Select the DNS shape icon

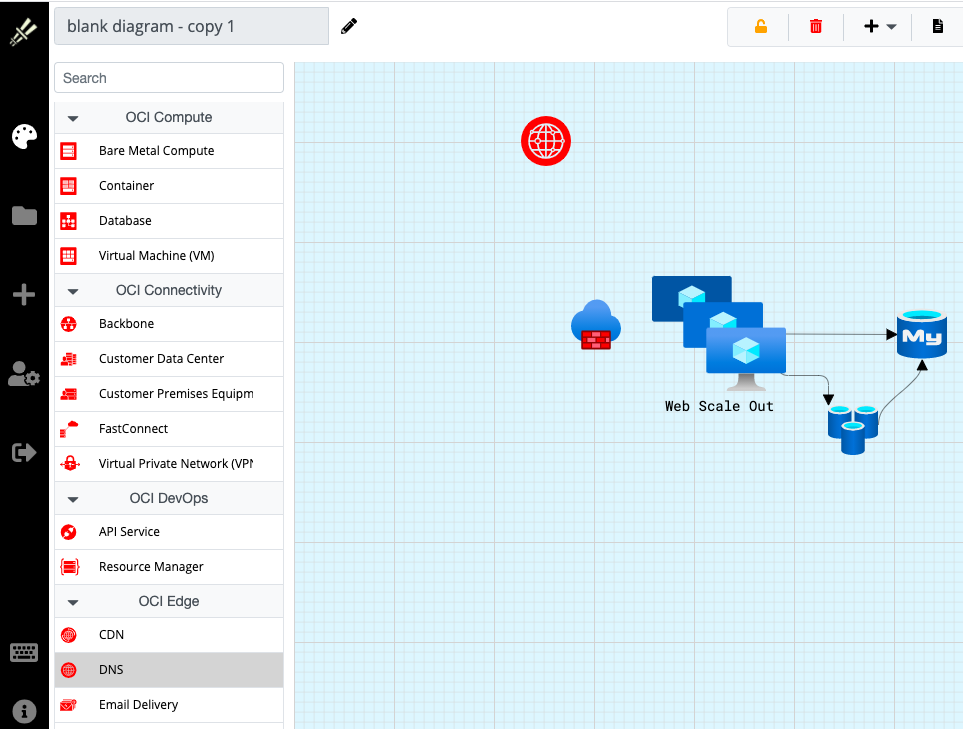pos(69,670)
